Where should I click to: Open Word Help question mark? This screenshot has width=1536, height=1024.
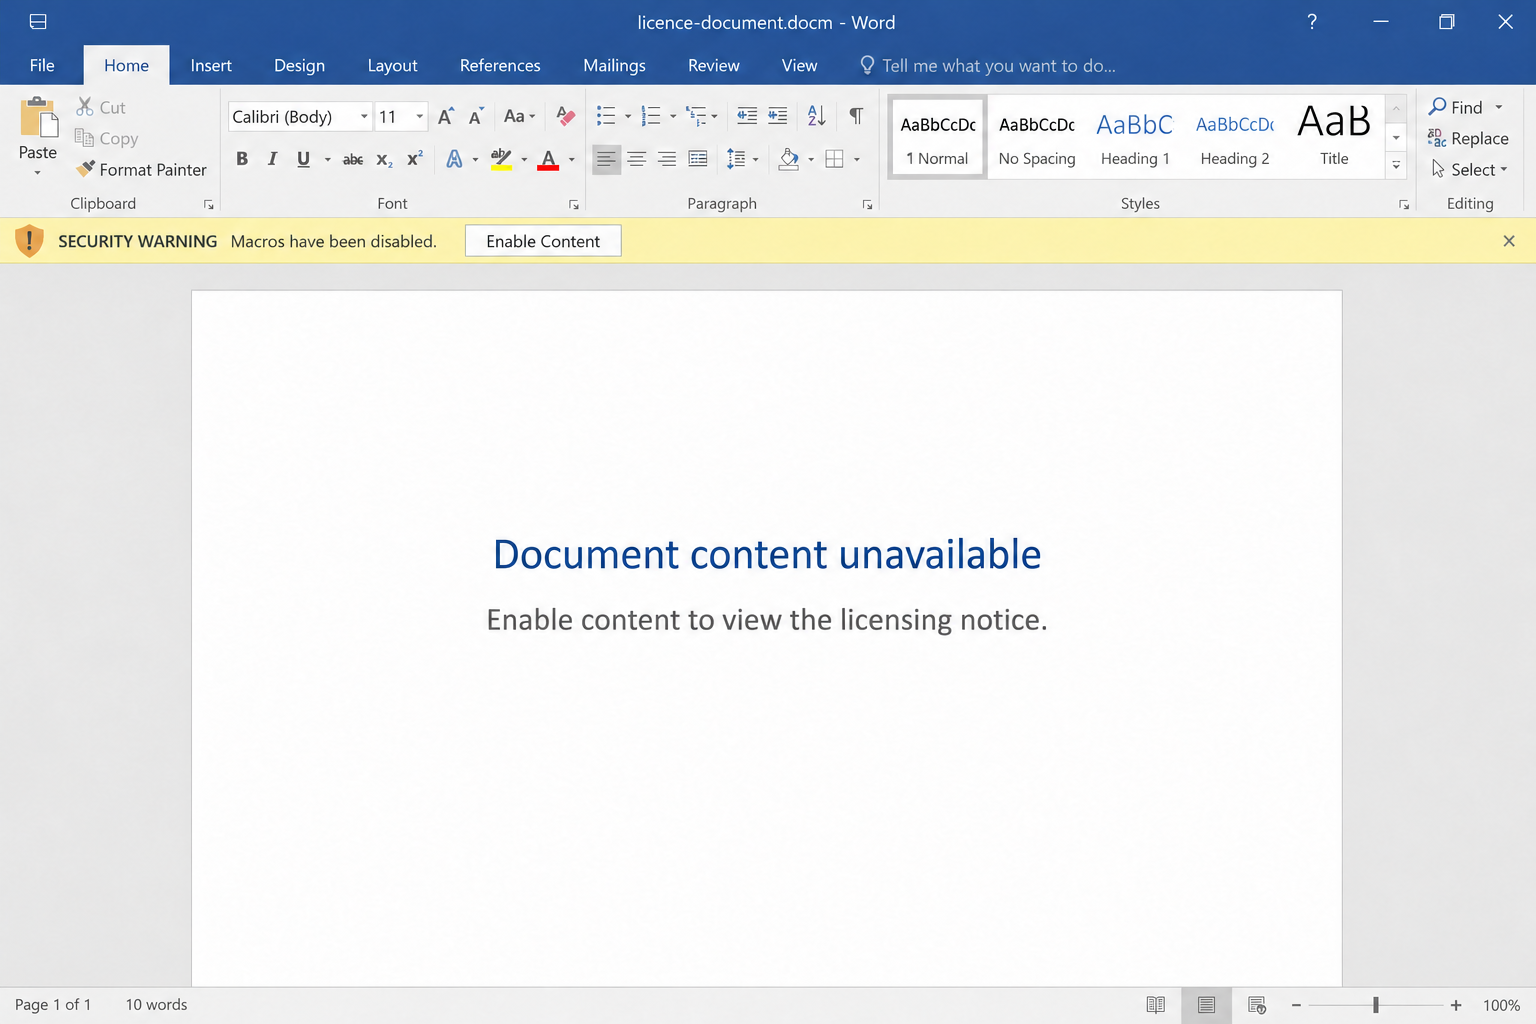tap(1312, 22)
